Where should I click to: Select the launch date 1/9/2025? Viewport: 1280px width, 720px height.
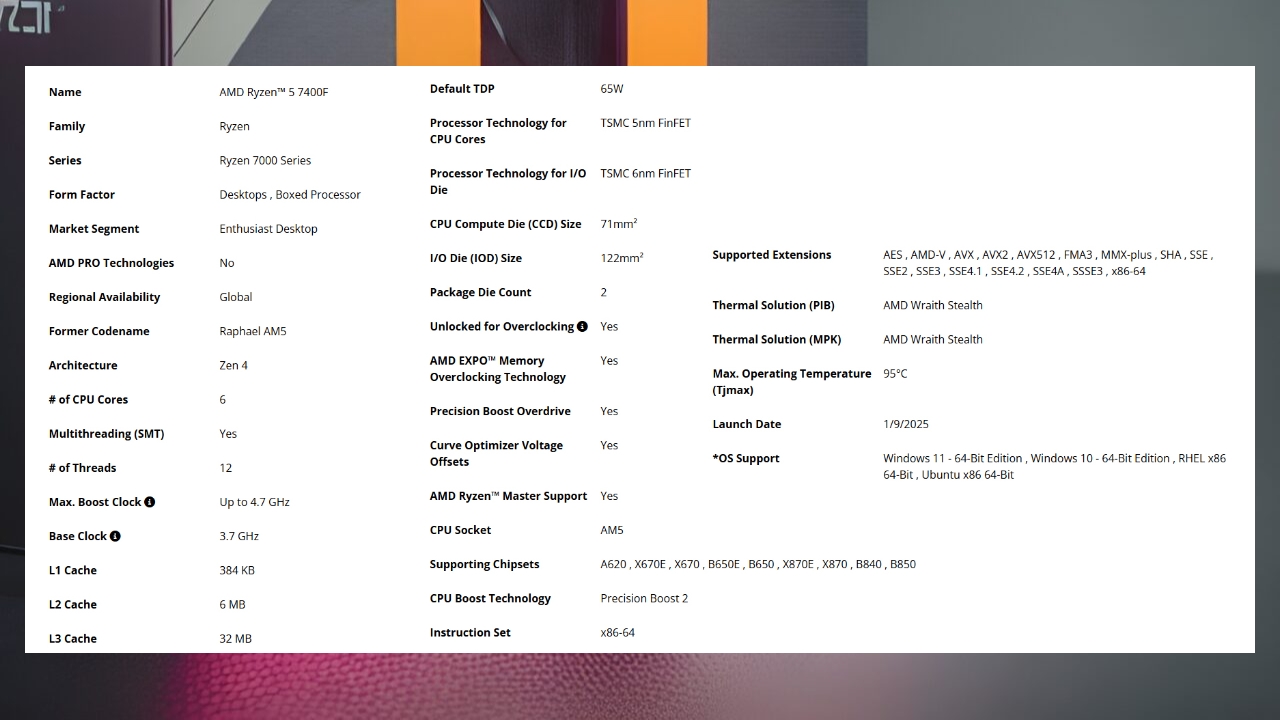pyautogui.click(x=906, y=424)
